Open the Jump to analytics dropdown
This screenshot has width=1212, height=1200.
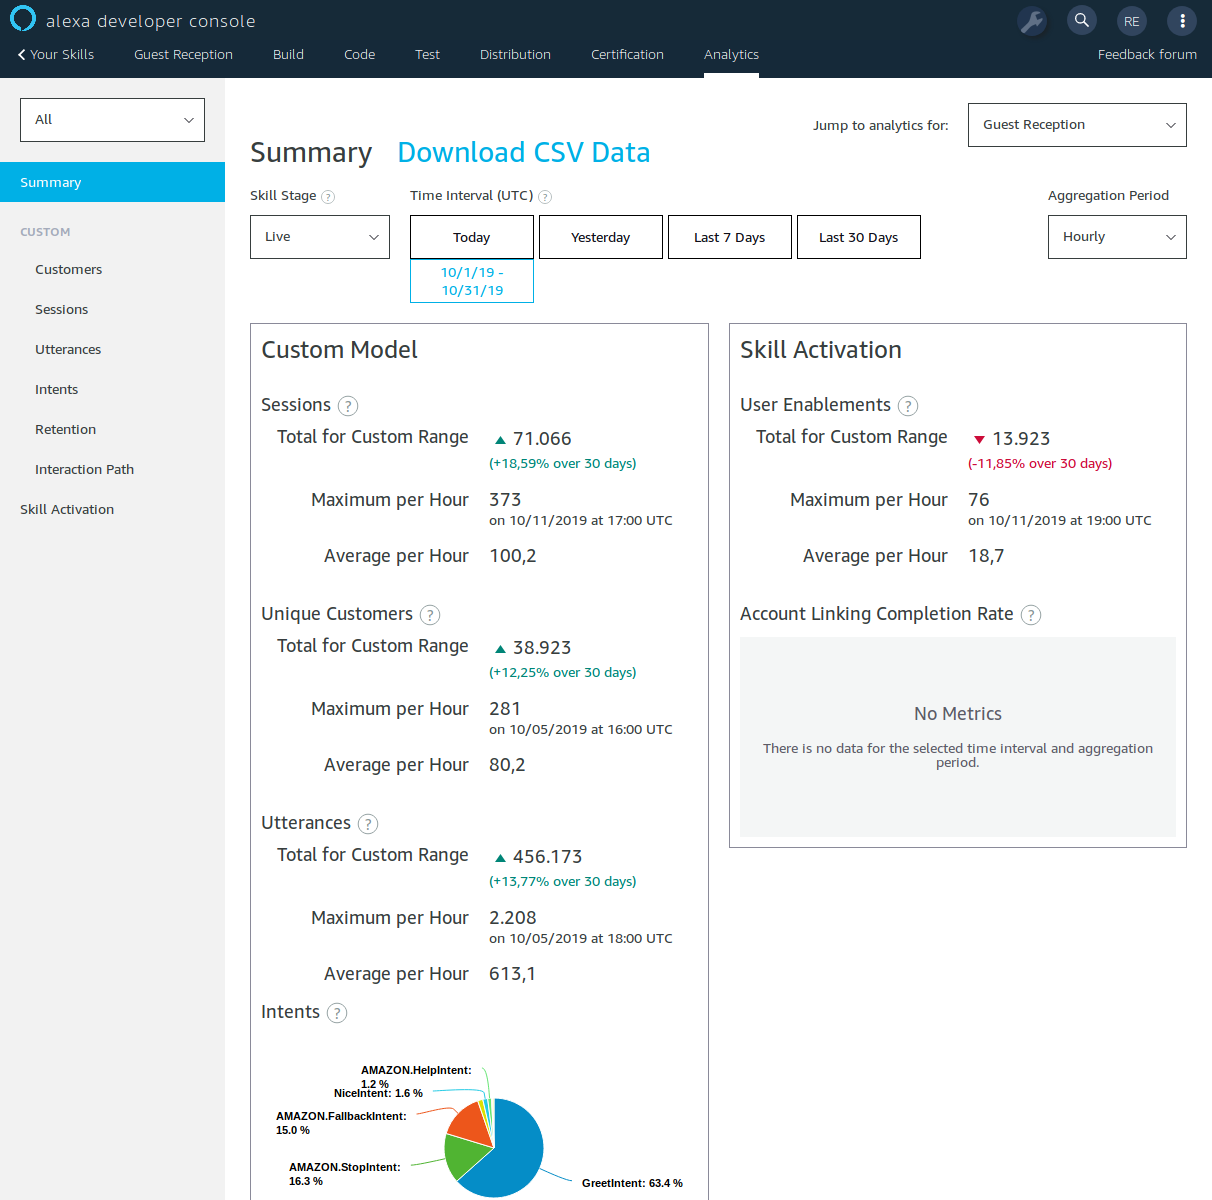(x=1076, y=125)
